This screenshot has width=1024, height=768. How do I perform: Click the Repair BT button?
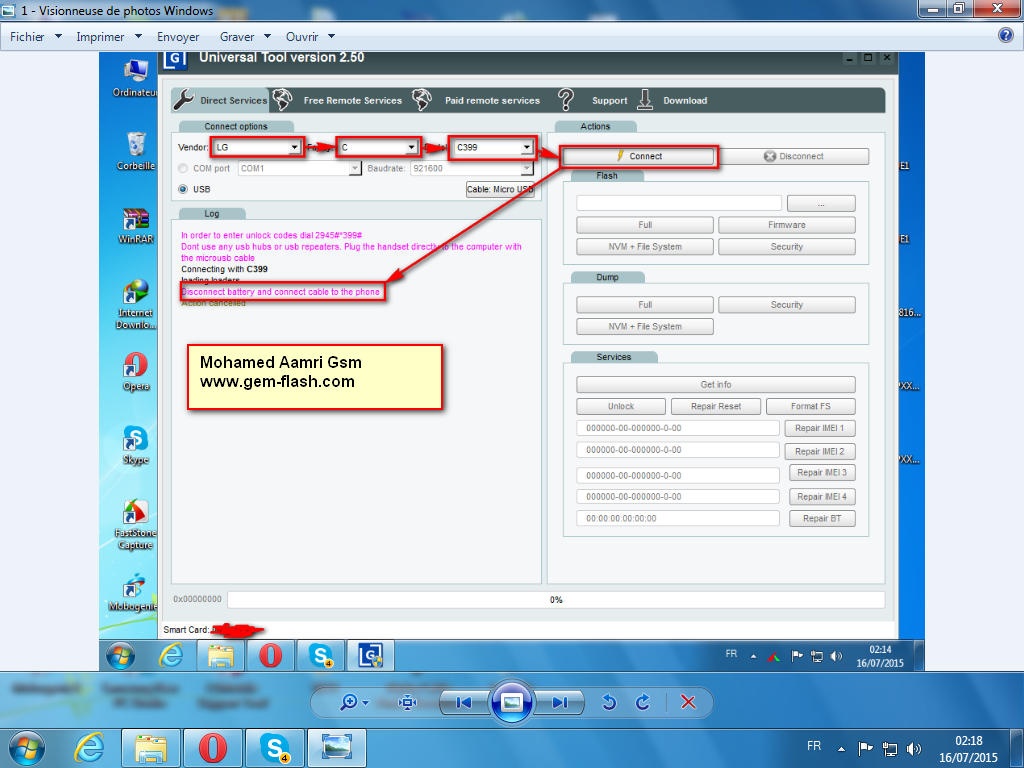(822, 519)
